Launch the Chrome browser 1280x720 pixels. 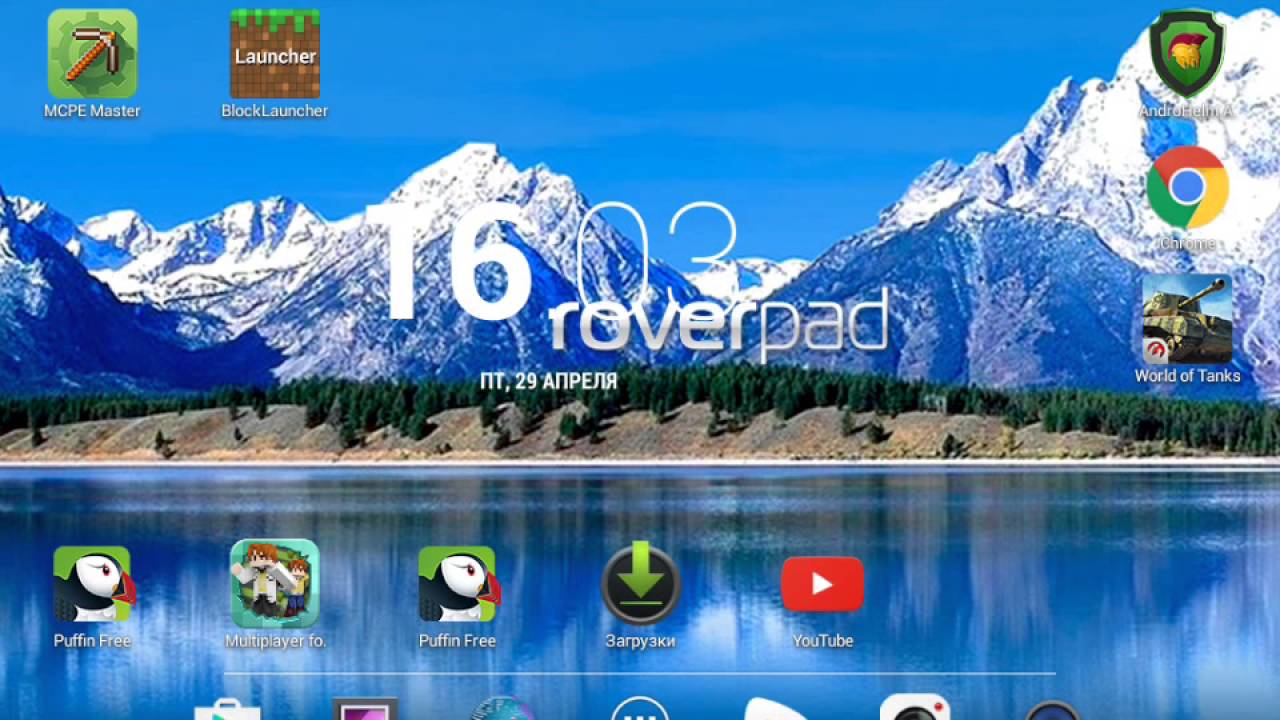1187,187
